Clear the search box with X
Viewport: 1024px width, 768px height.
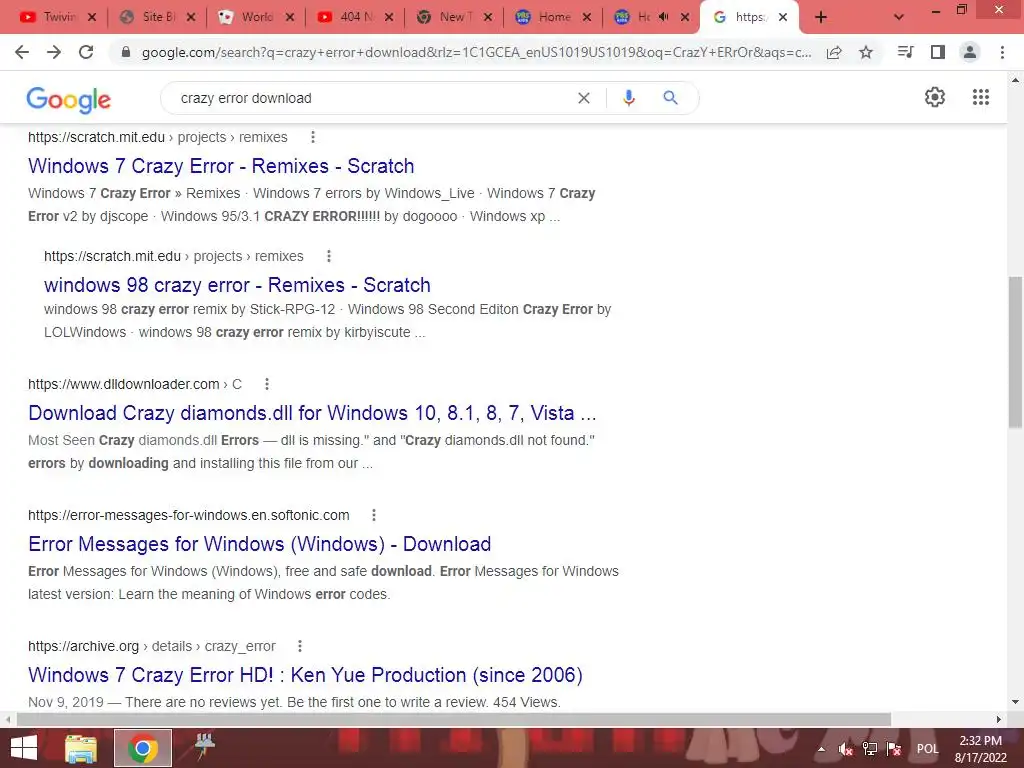pyautogui.click(x=584, y=98)
